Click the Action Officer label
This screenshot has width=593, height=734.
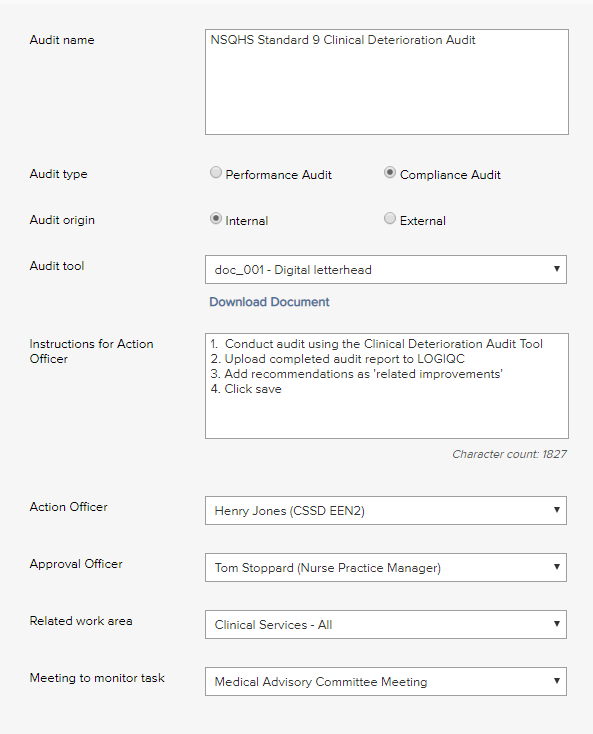click(x=68, y=507)
